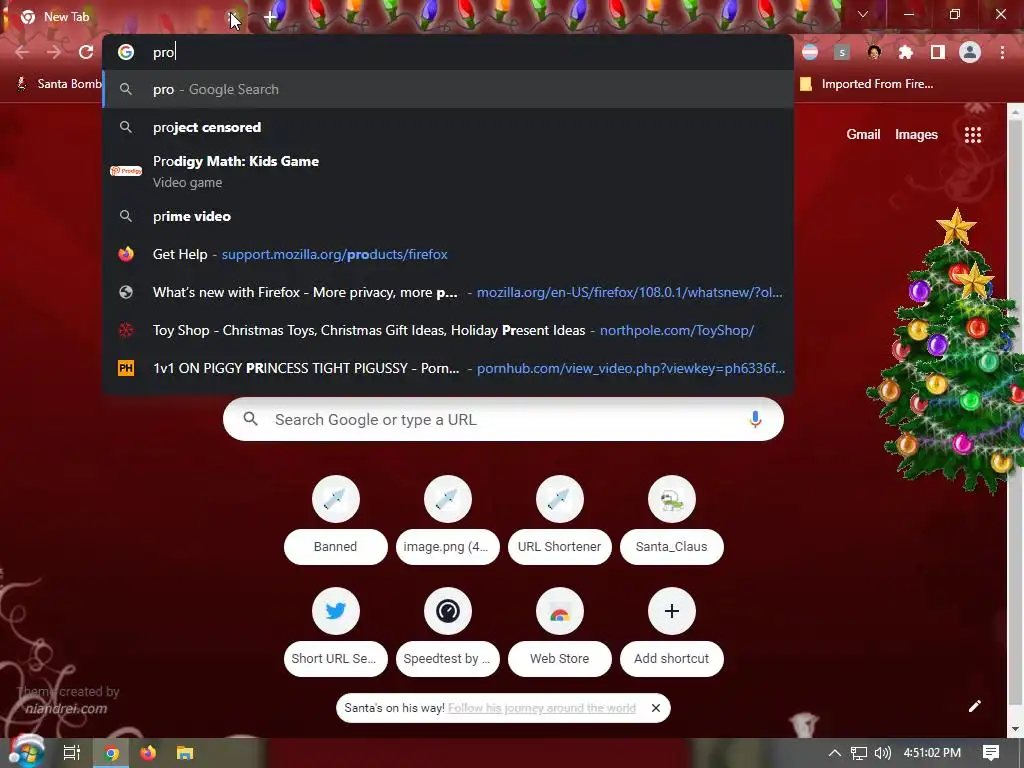This screenshot has height=768, width=1024.
Task: Open the Twitter Short URL shortcut
Action: [336, 632]
